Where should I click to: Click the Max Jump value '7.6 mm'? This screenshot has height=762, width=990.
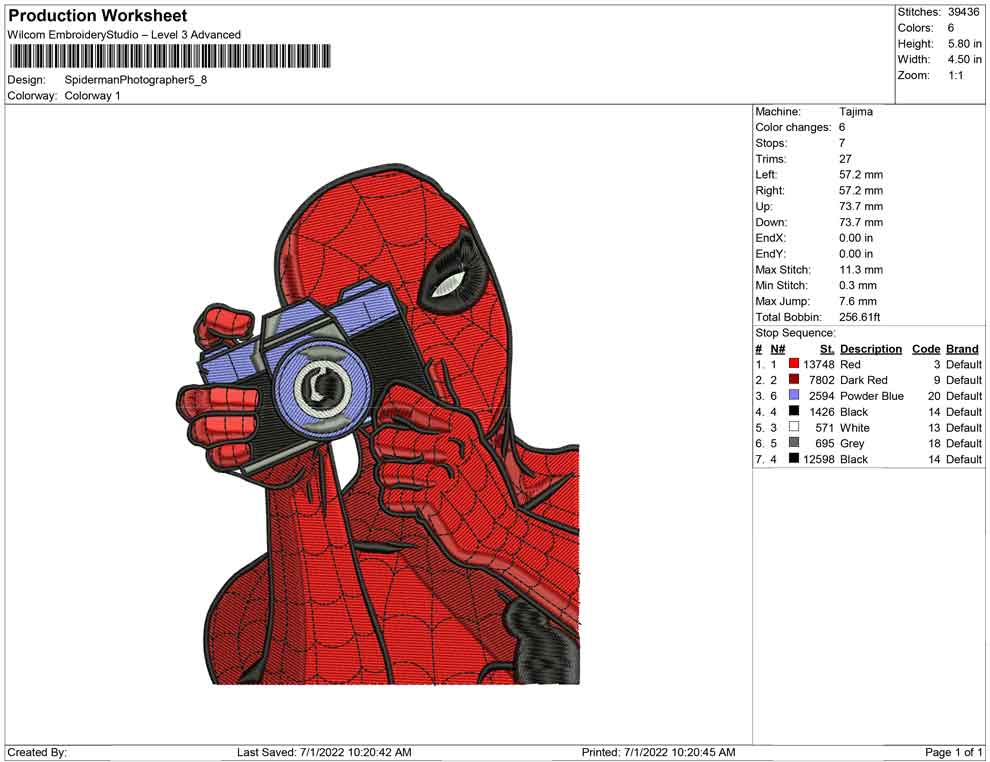(x=857, y=301)
